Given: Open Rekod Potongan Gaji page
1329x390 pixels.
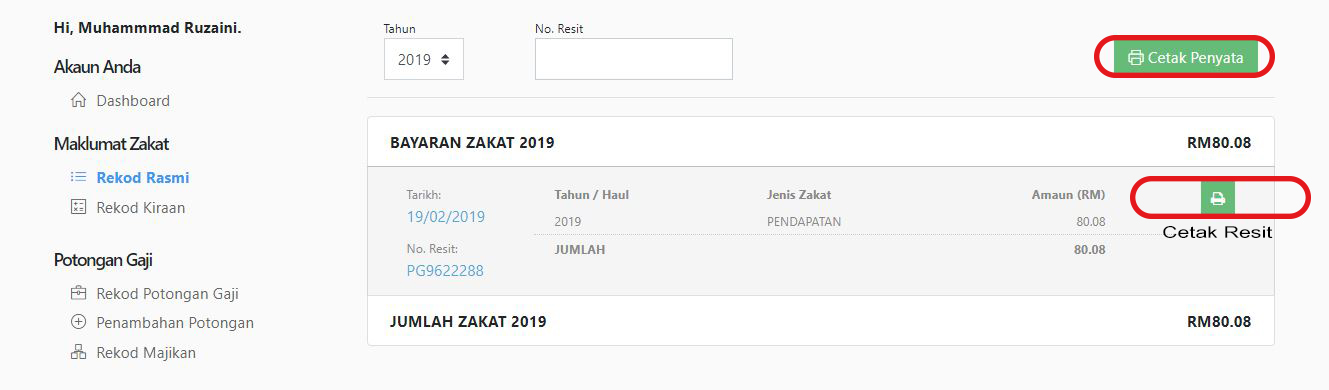Looking at the screenshot, I should (167, 294).
